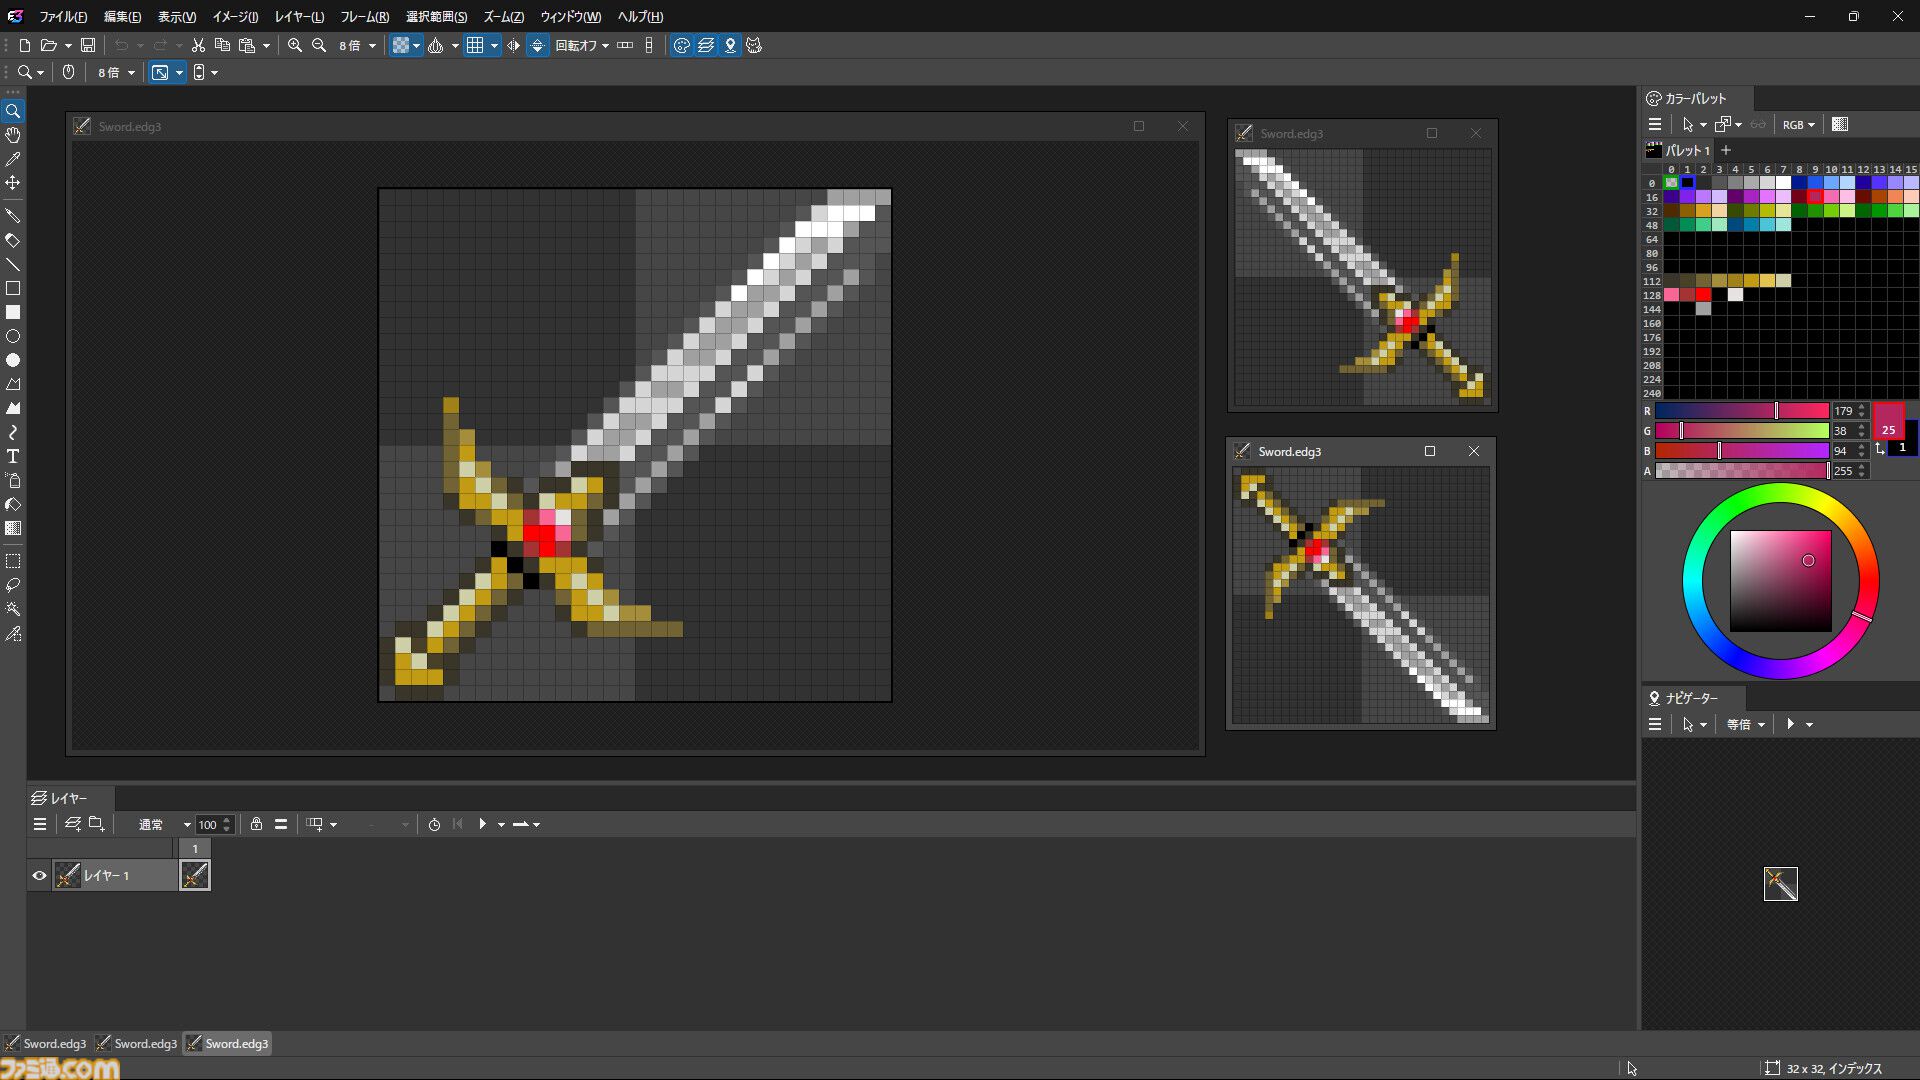Open the 通常 blend mode dropdown
The width and height of the screenshot is (1920, 1080).
[x=163, y=824]
